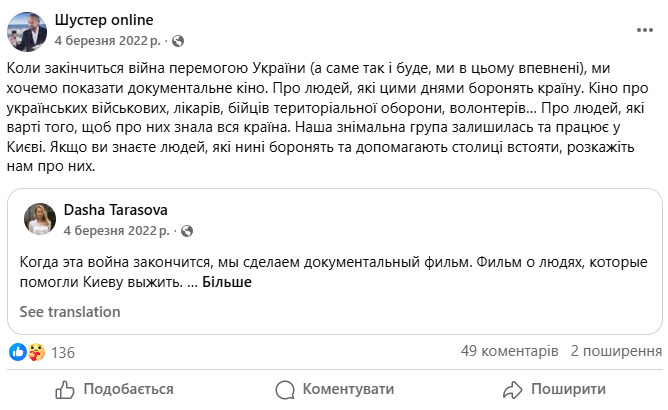
Task: Click the thumbs-up Подобається button
Action: pos(115,389)
